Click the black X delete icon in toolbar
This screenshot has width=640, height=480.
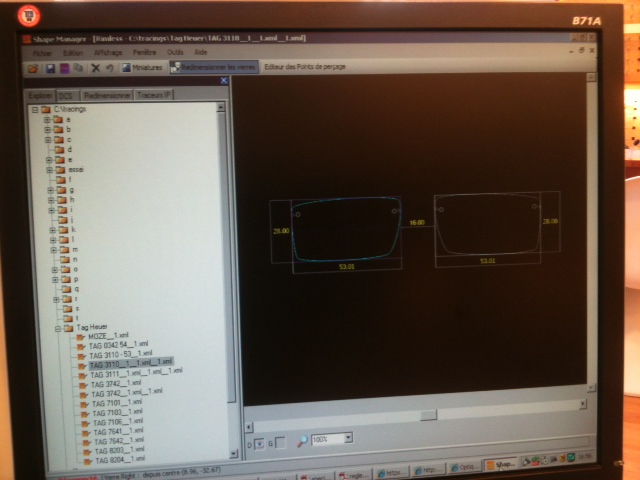(x=96, y=68)
